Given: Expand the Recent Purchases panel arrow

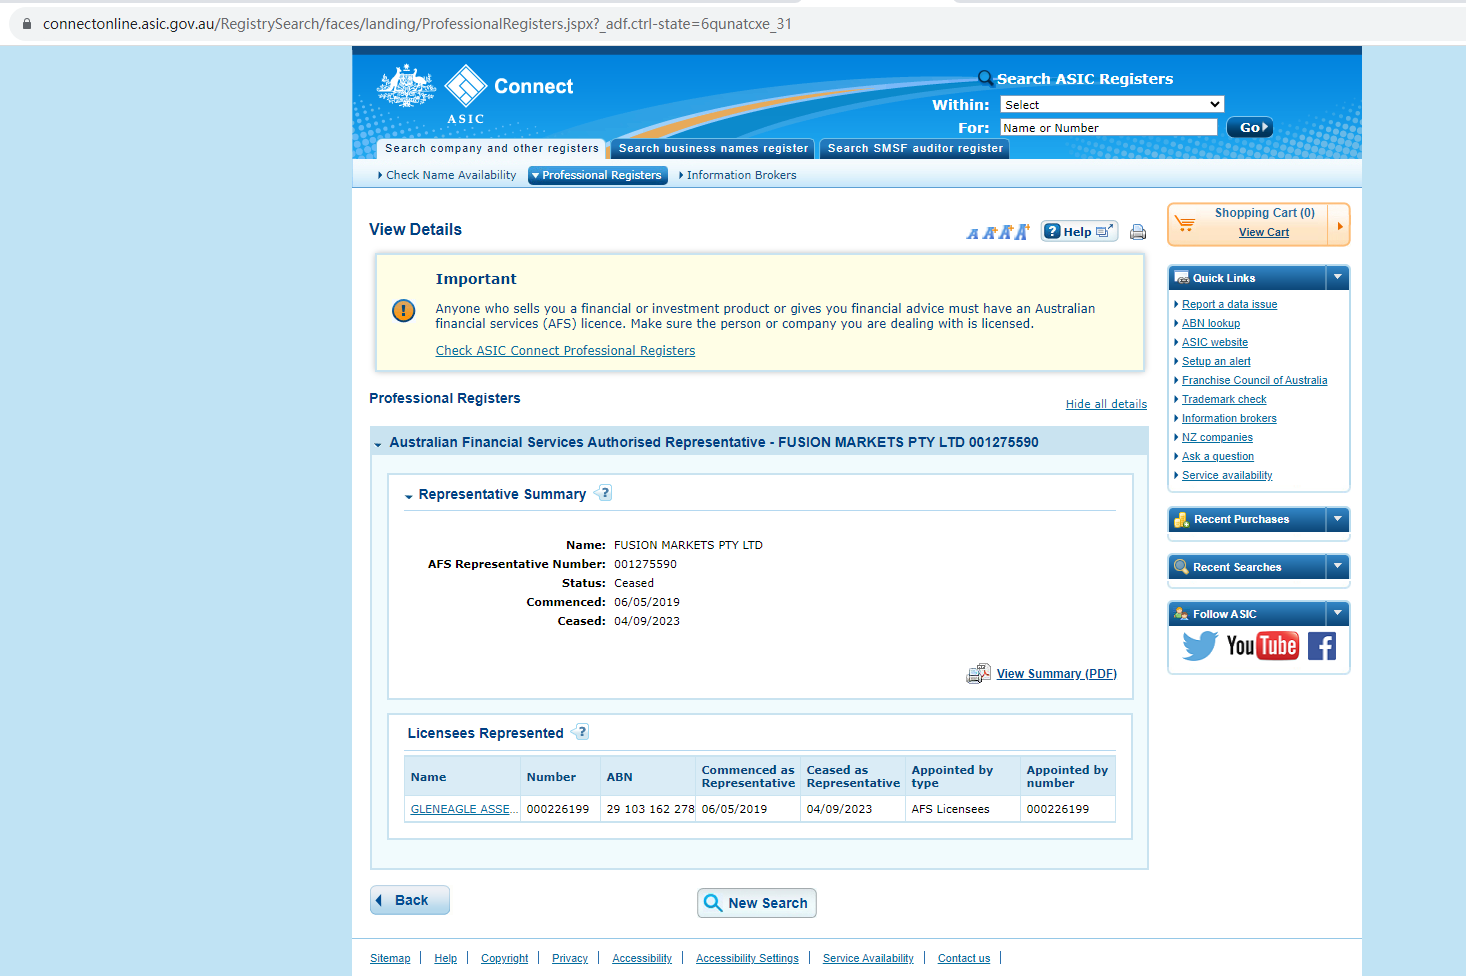Looking at the screenshot, I should pyautogui.click(x=1337, y=519).
